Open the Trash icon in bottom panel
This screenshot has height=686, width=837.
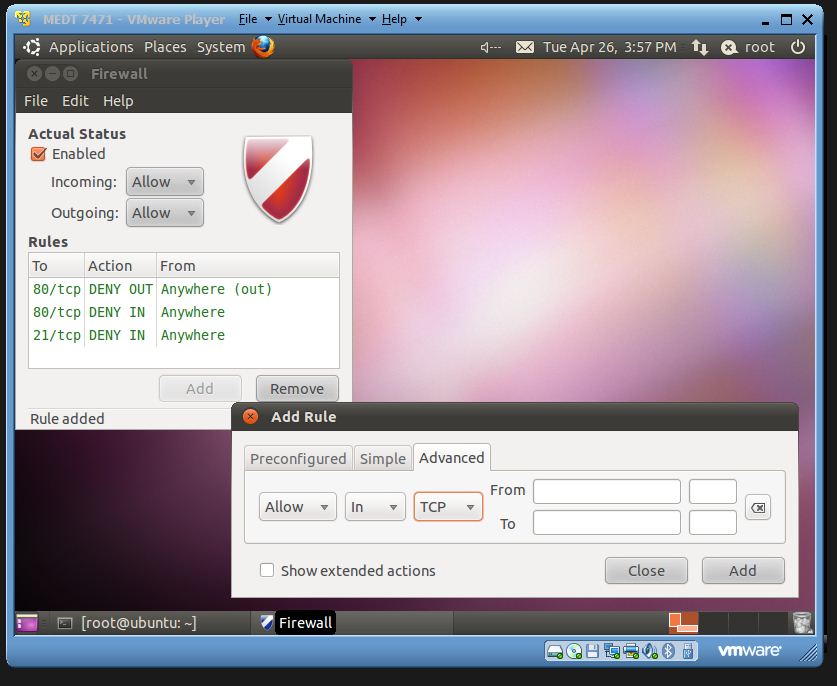(802, 622)
